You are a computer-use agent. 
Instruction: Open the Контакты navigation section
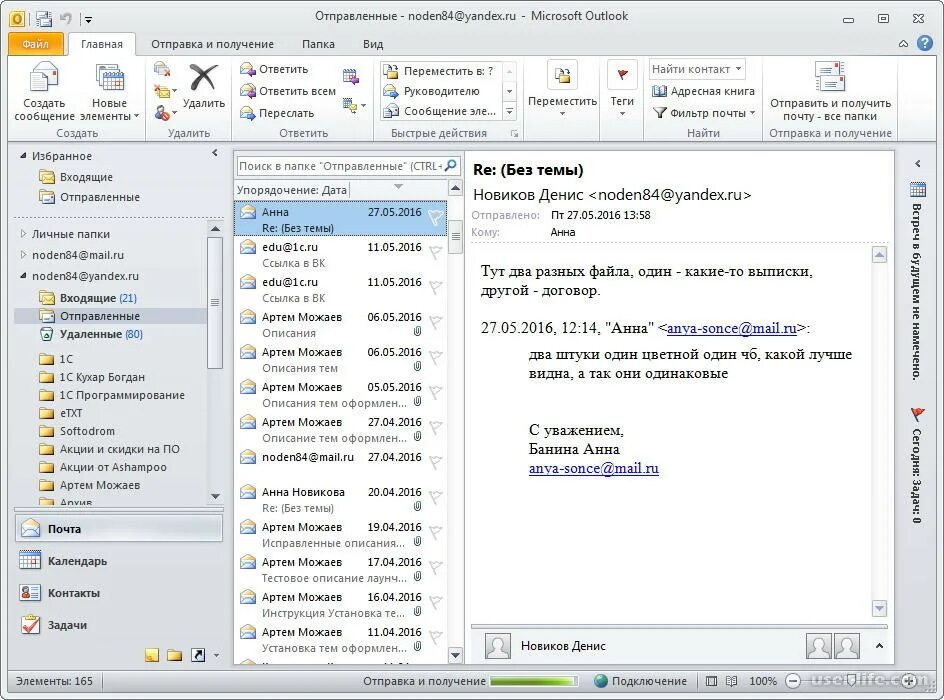119,593
